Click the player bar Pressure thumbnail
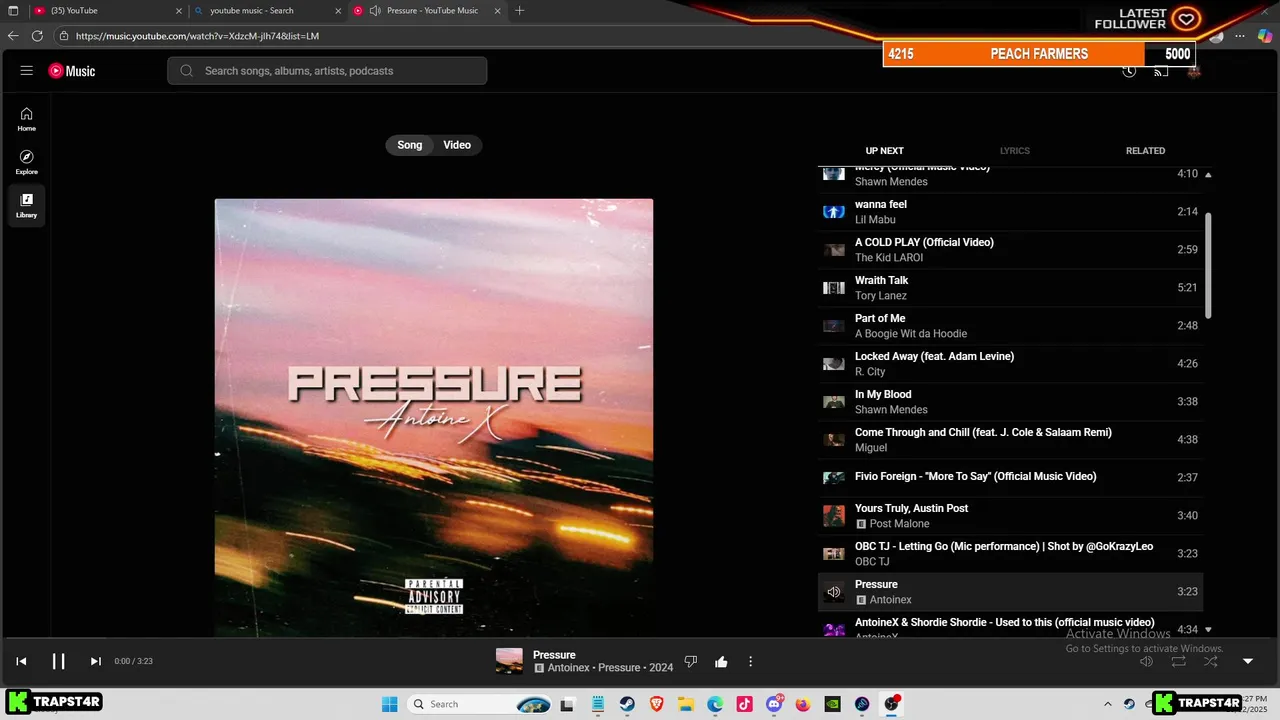This screenshot has height=720, width=1280. pyautogui.click(x=509, y=661)
